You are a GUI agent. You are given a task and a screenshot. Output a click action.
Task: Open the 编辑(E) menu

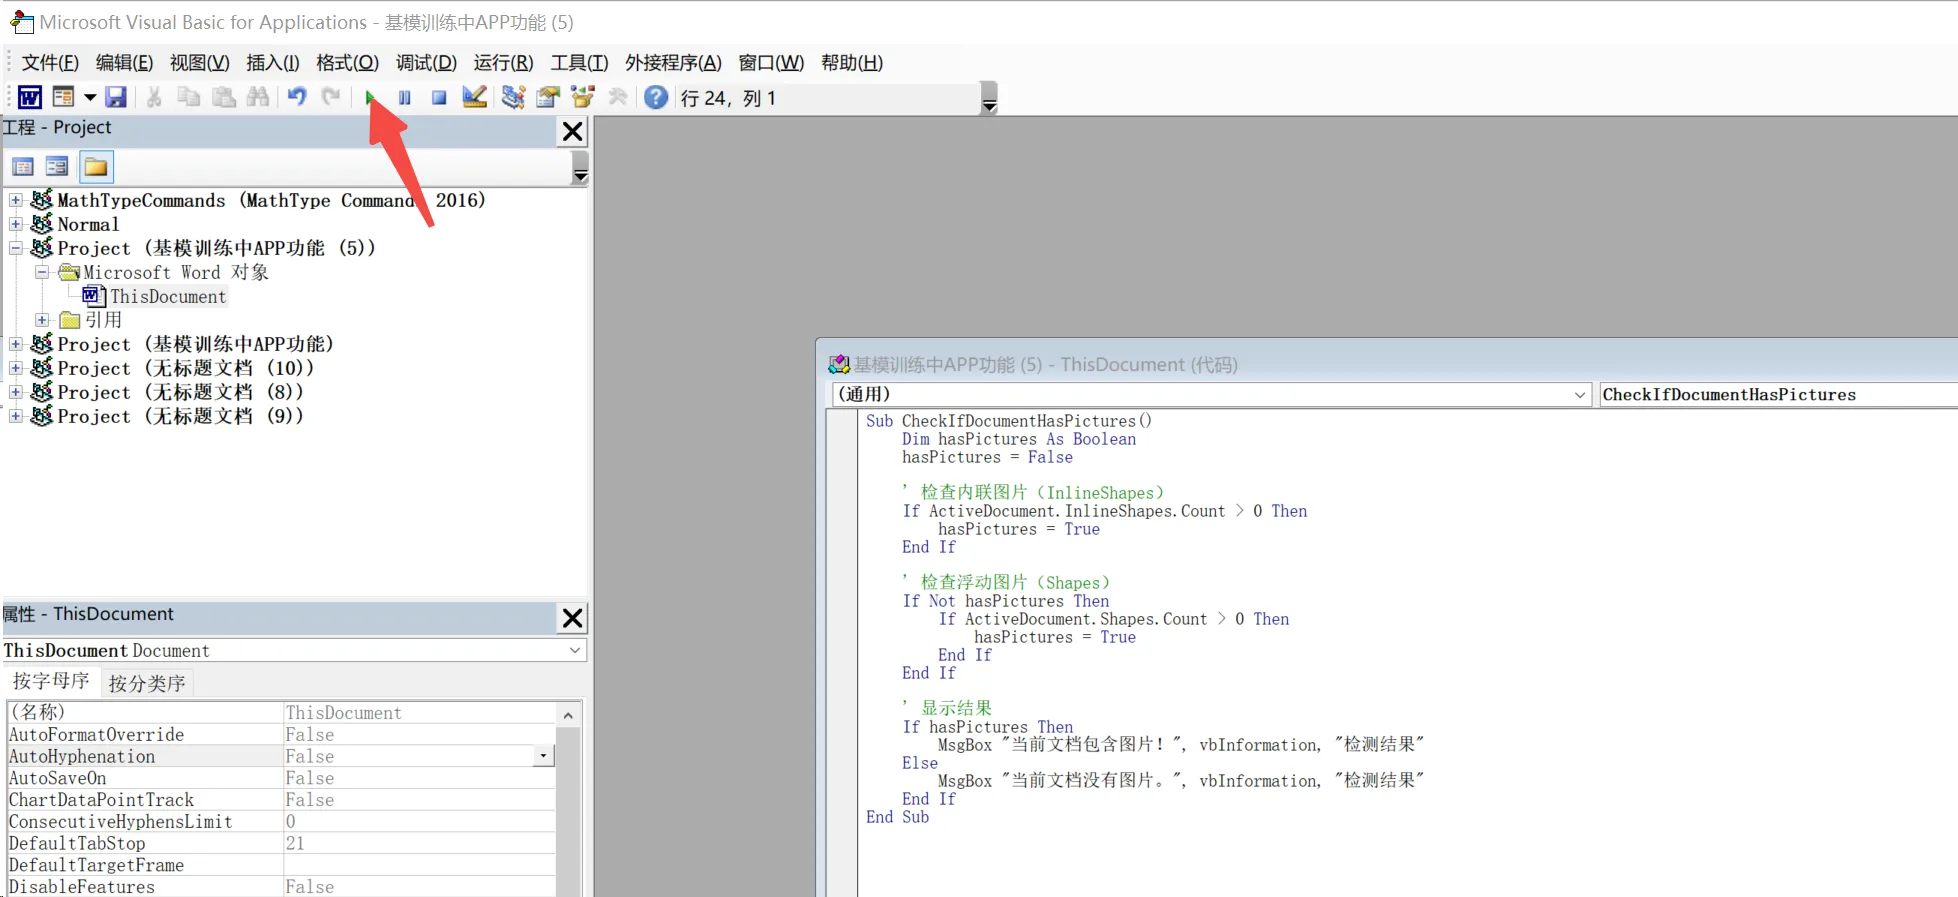pos(124,63)
